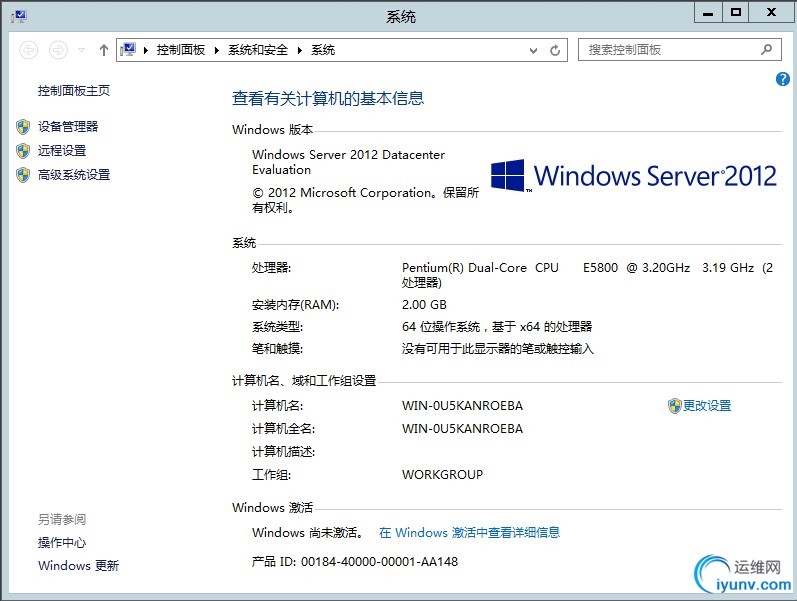Expand the chevron before 系统 breadcrumb
Screen dimensions: 797x601
[x=300, y=50]
